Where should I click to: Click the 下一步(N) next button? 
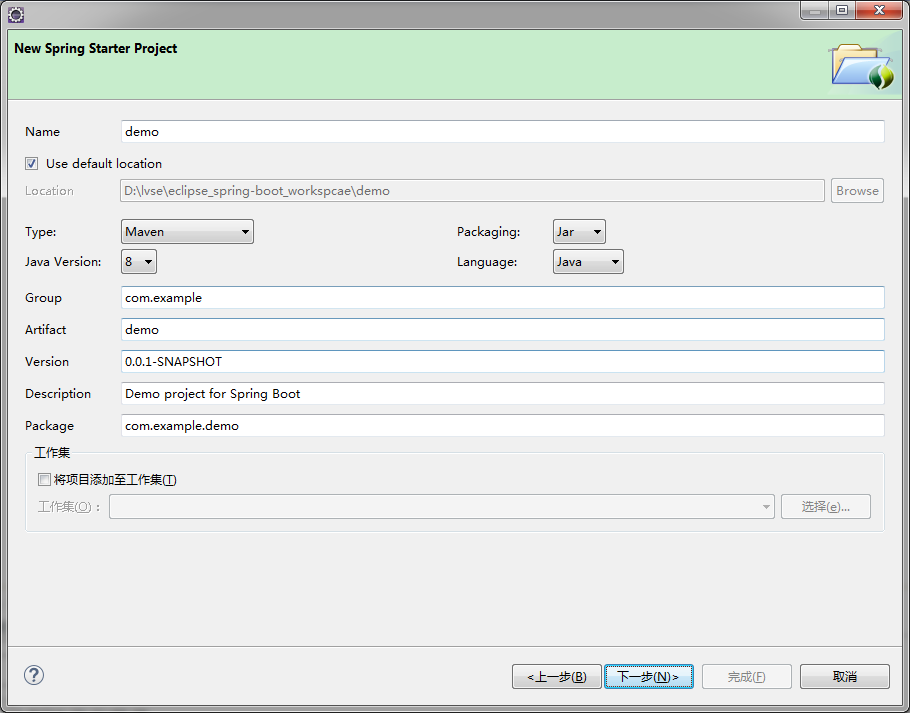(x=648, y=676)
